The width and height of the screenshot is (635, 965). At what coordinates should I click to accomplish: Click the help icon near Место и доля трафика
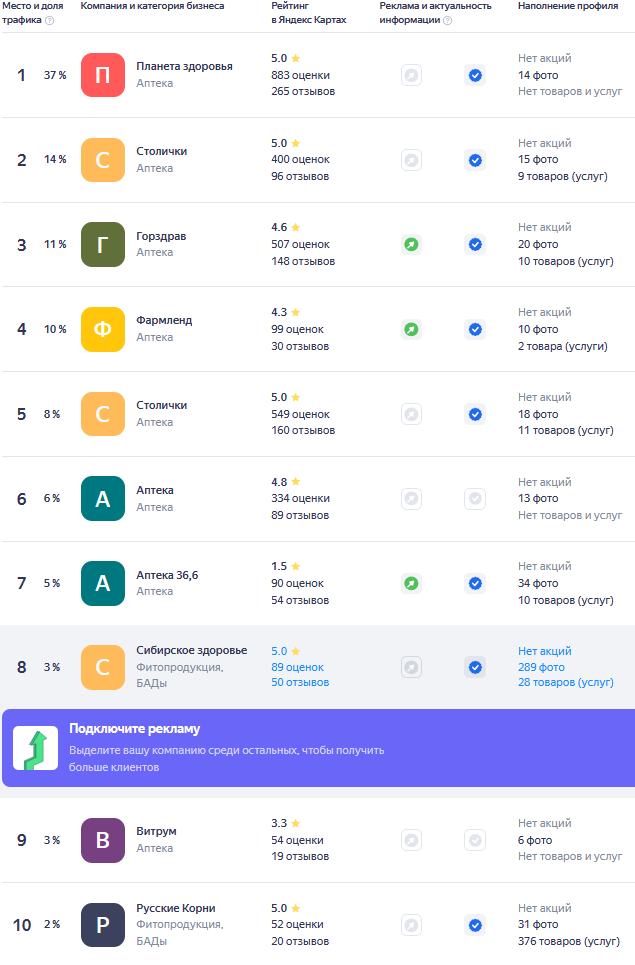[x=49, y=20]
